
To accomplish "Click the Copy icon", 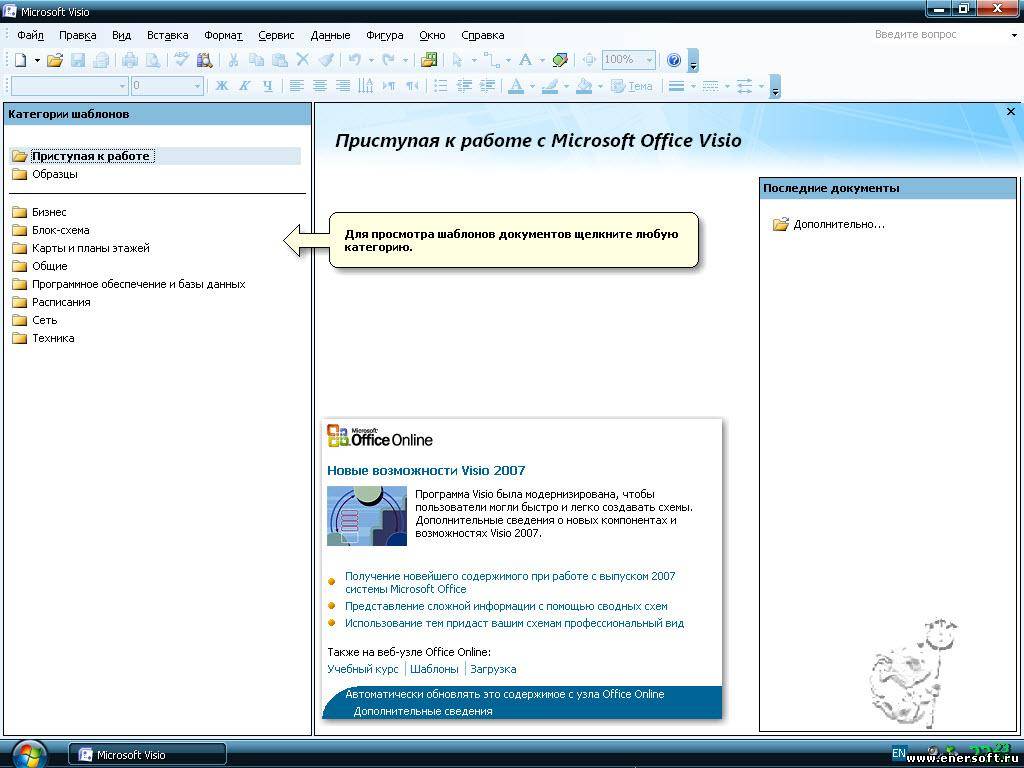I will (x=257, y=60).
